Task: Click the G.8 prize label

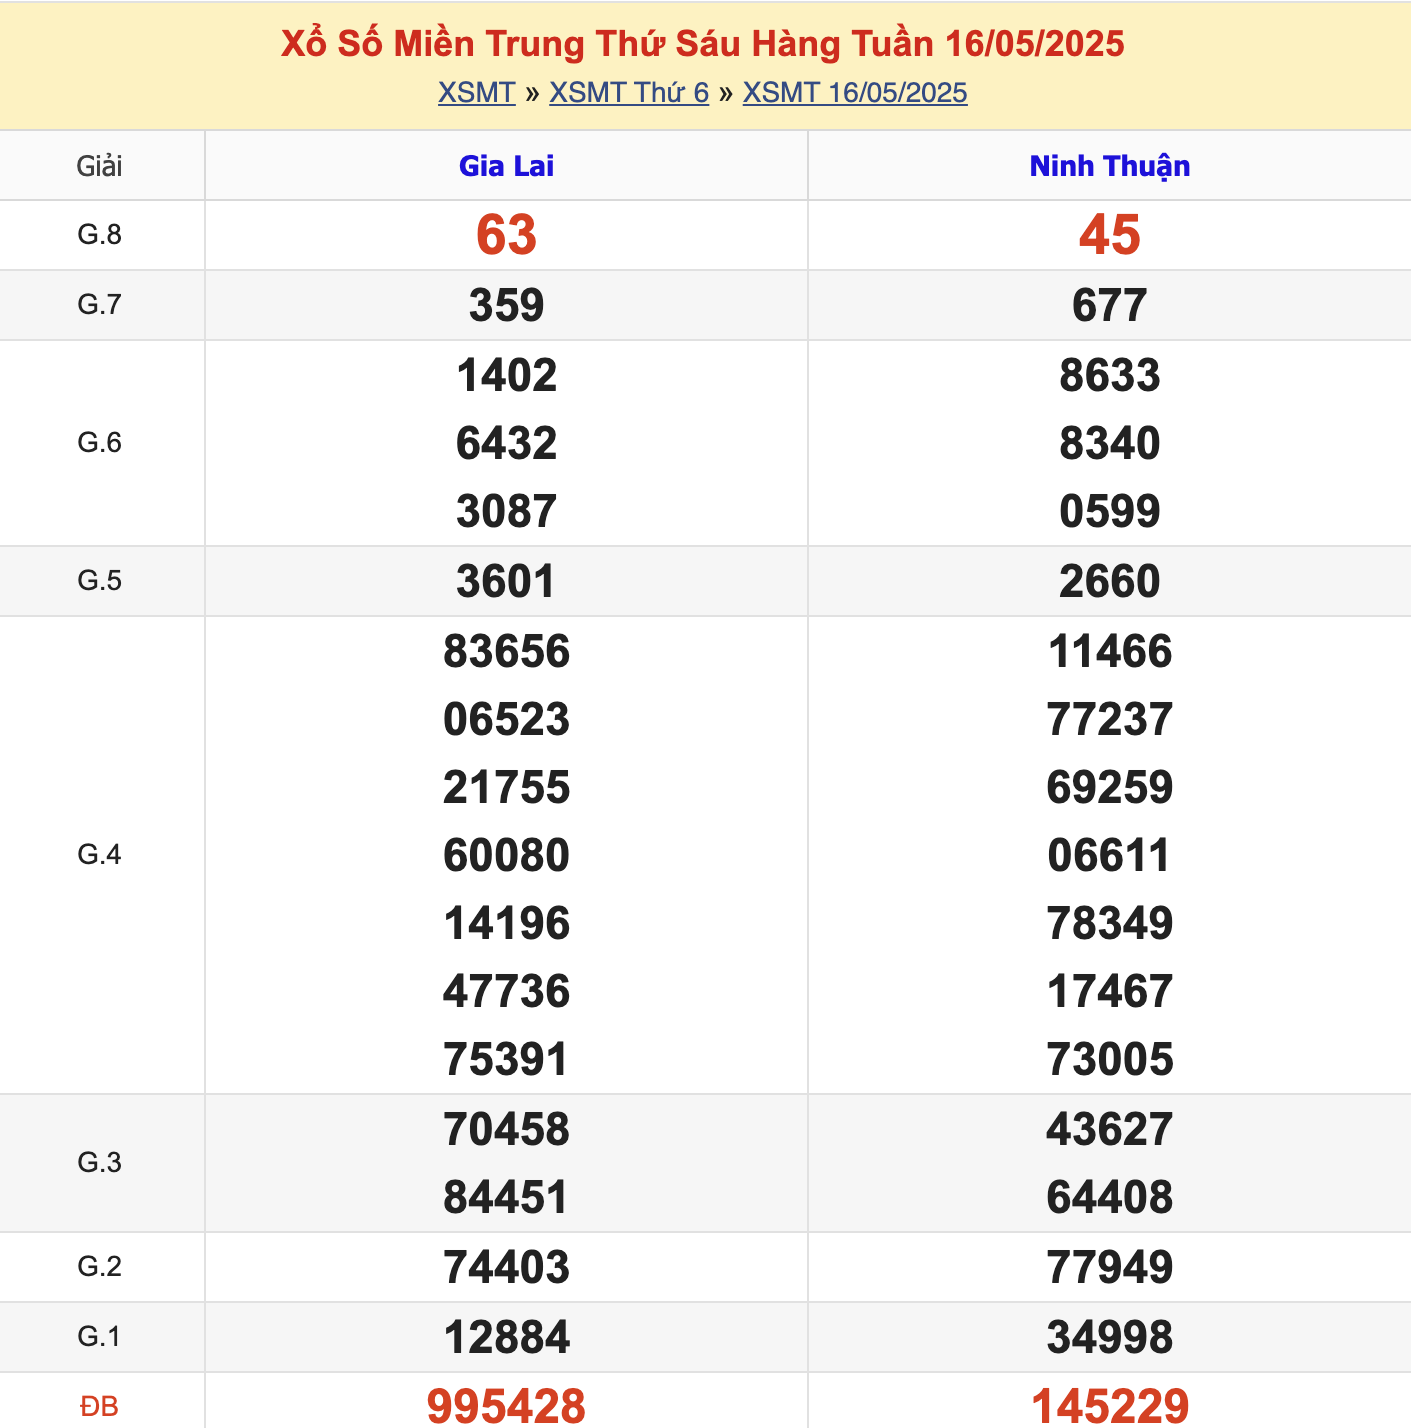Action: pos(100,235)
